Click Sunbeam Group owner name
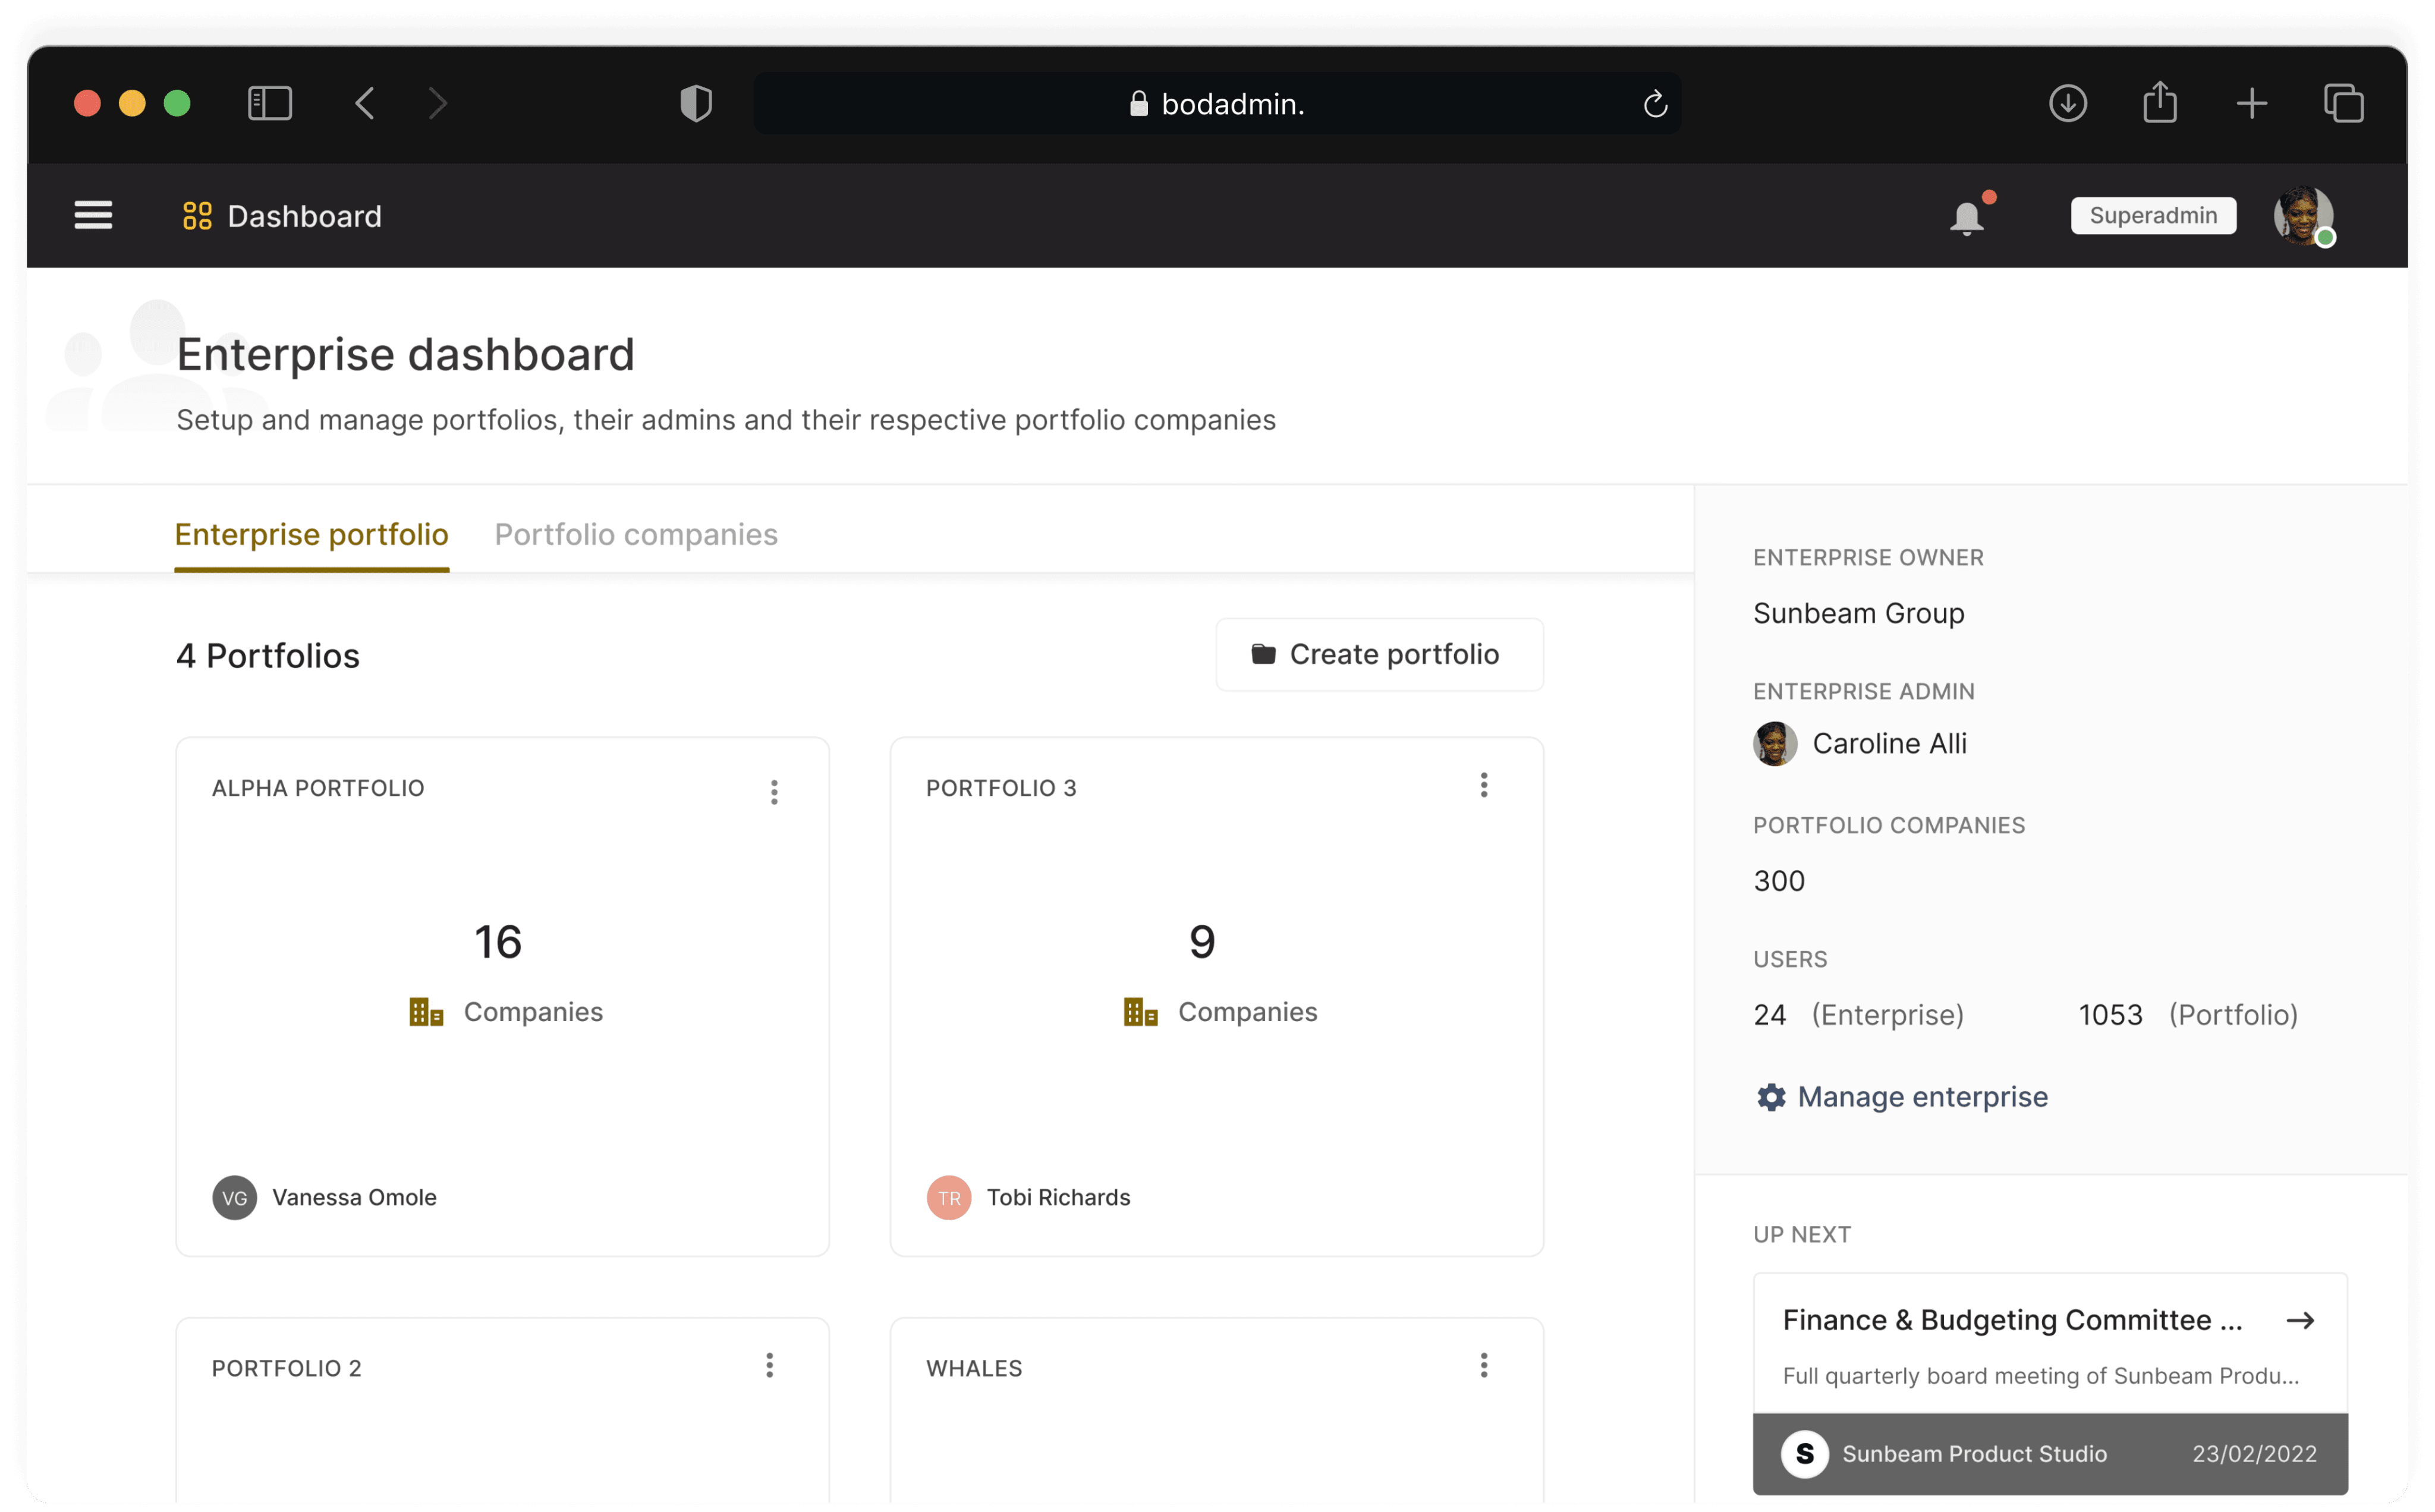Viewport: 2435px width, 1512px height. [1858, 613]
